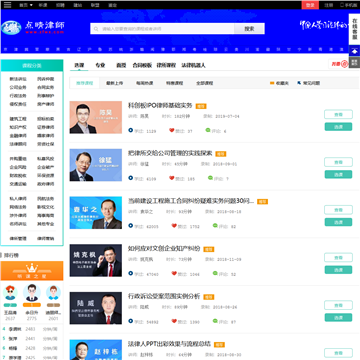Viewport: 360px width, 360px height.
Task: Open 姚克枫 course thumbnail
Action: [x=96, y=260]
